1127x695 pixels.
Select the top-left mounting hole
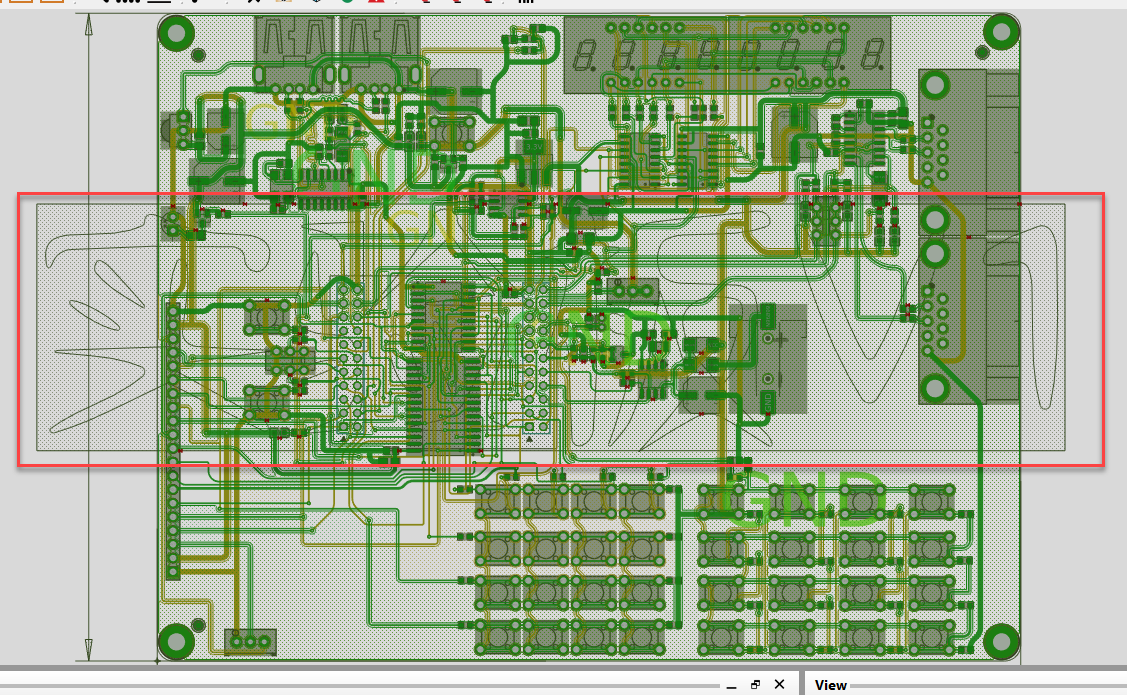pyautogui.click(x=176, y=33)
